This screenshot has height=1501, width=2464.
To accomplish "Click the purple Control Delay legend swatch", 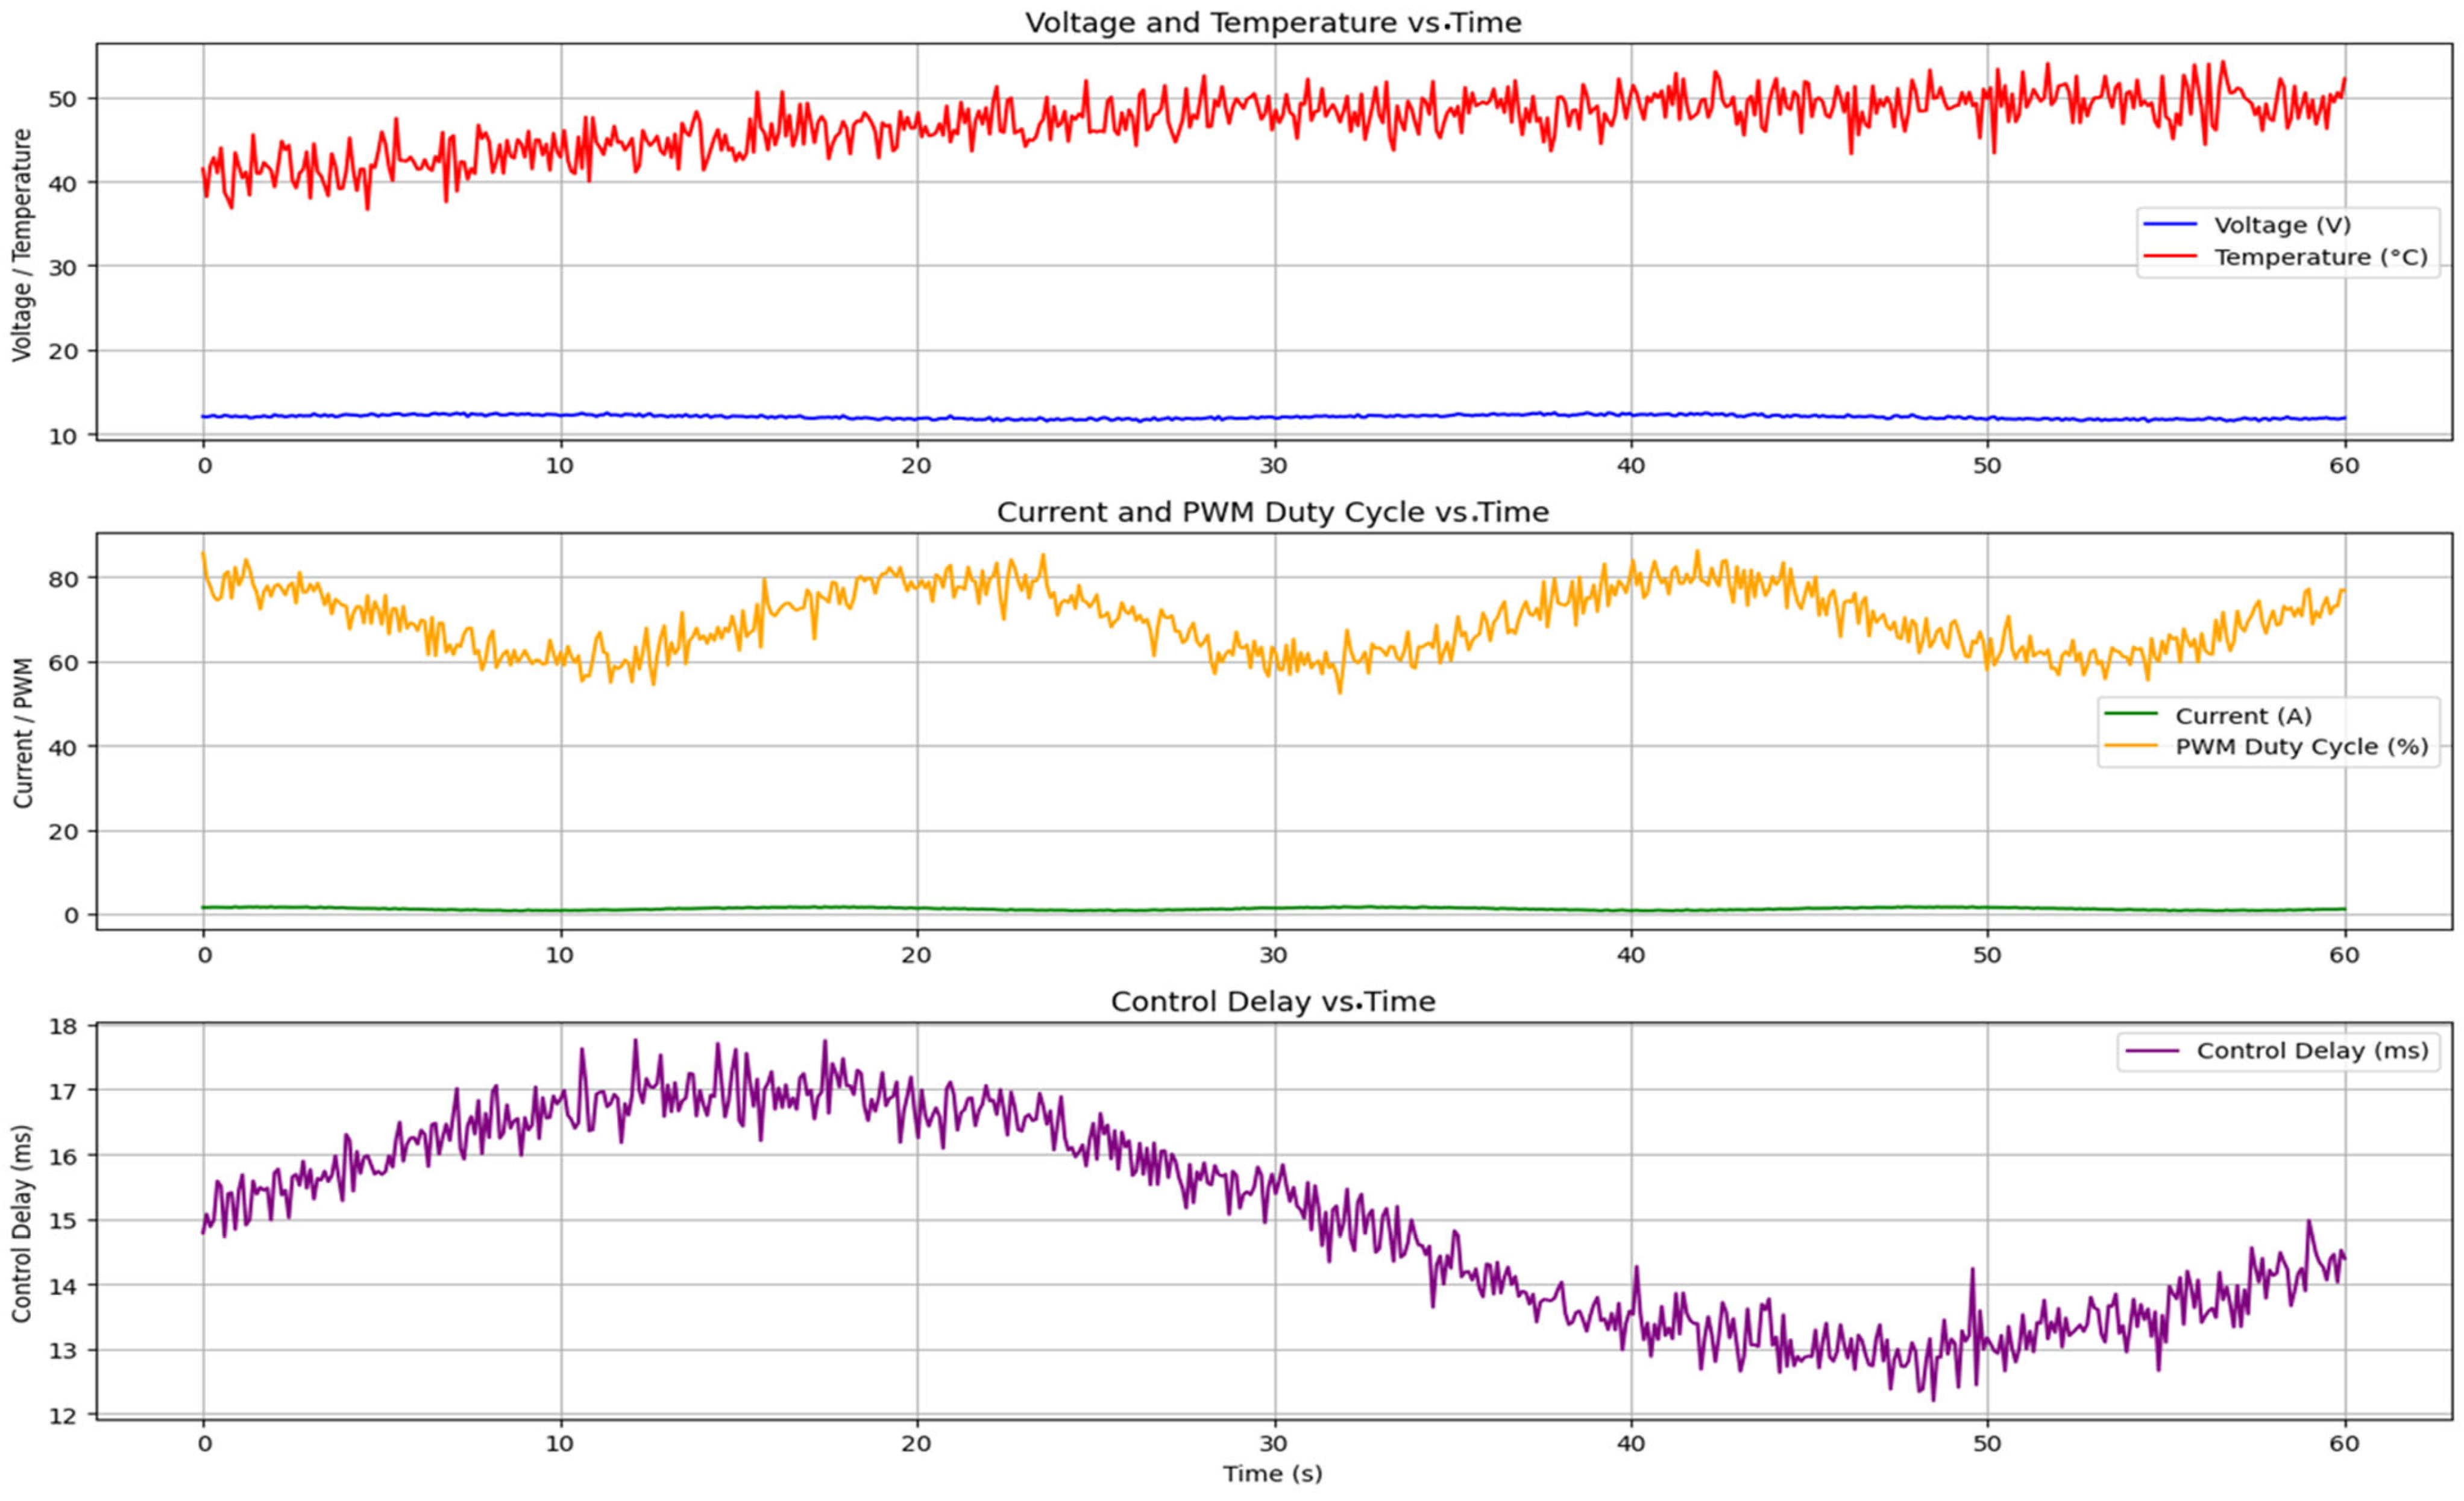I will [x=2153, y=1051].
